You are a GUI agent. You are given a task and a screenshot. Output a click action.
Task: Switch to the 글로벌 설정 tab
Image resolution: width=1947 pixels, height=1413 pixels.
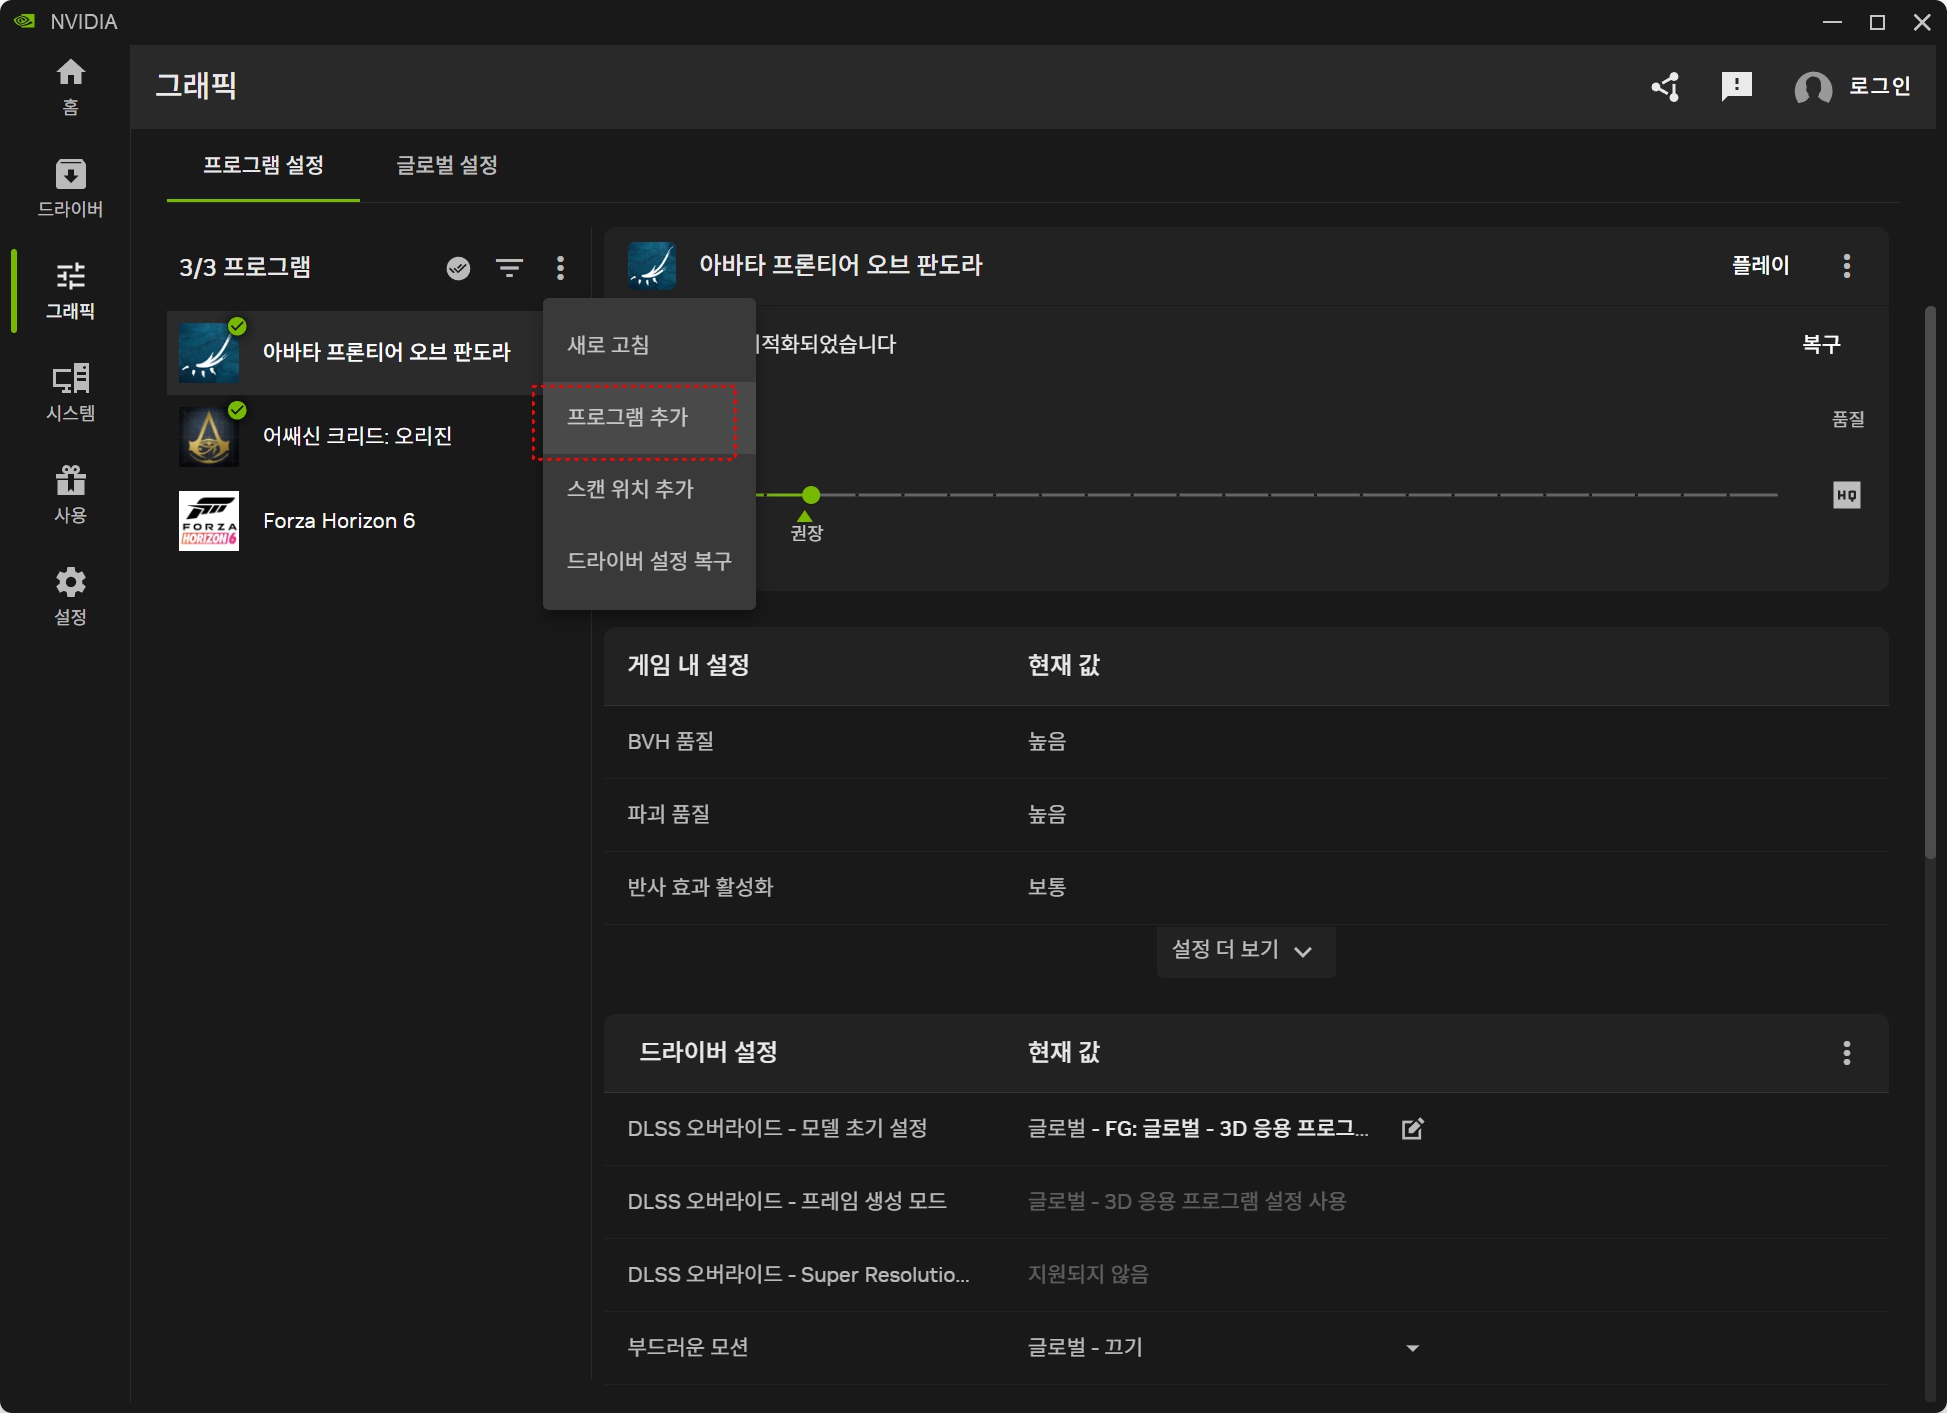[x=447, y=165]
